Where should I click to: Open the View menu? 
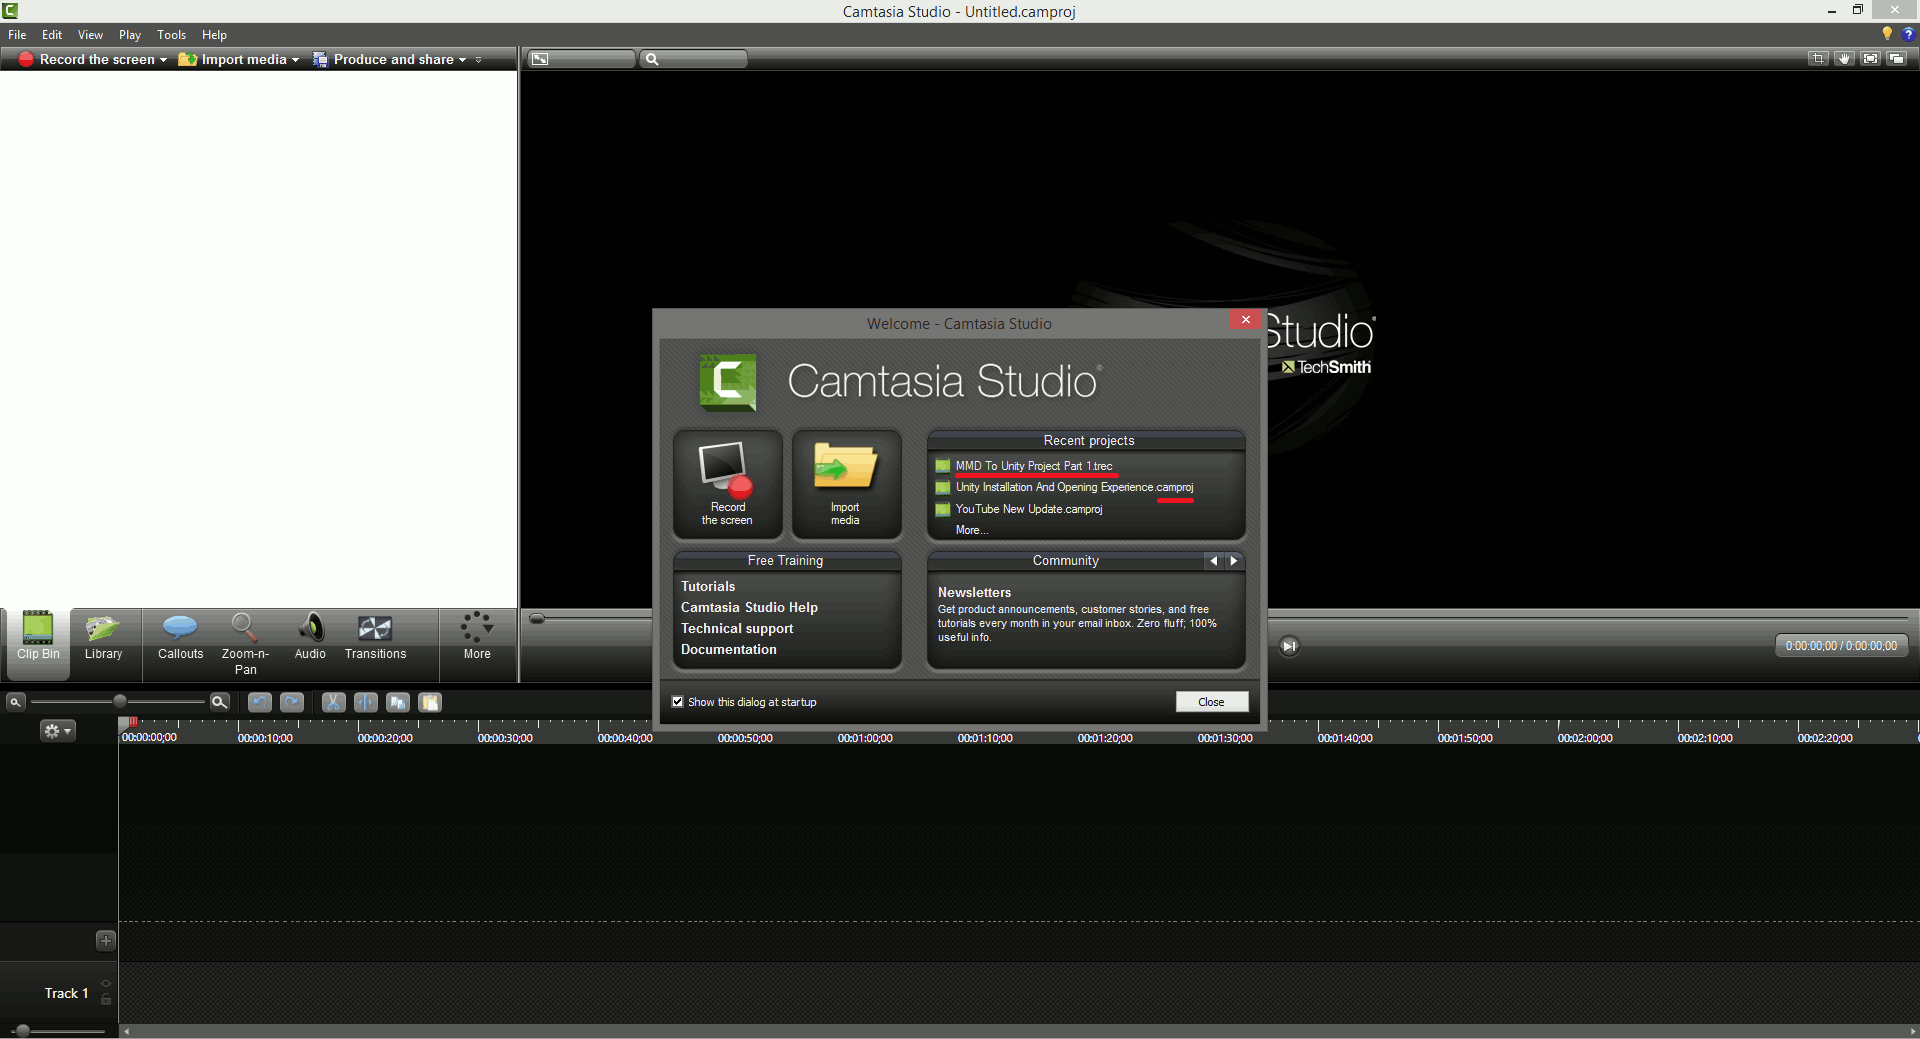(x=90, y=35)
